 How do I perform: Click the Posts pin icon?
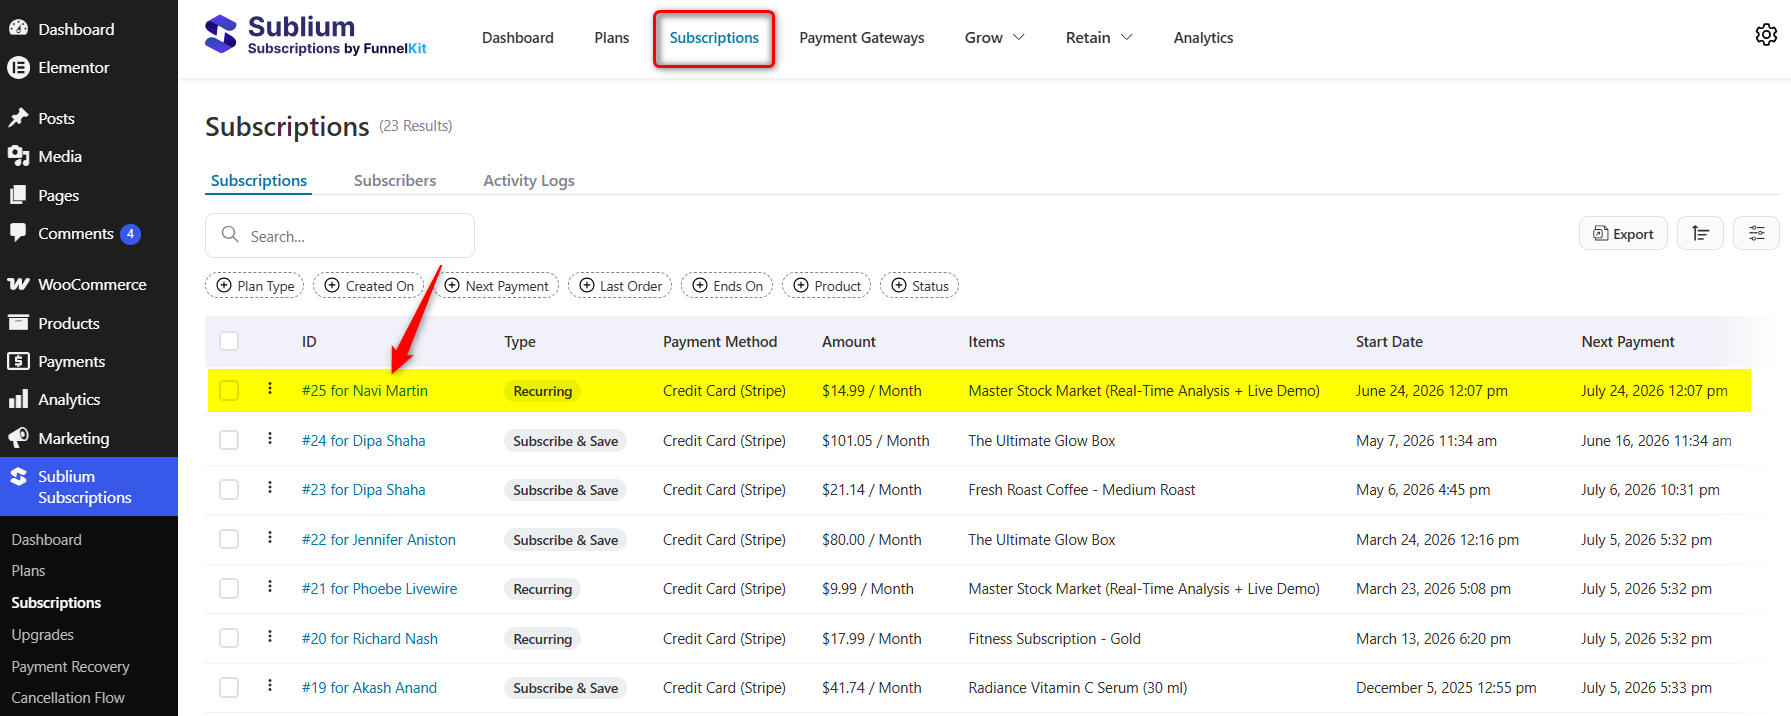pyautogui.click(x=18, y=118)
